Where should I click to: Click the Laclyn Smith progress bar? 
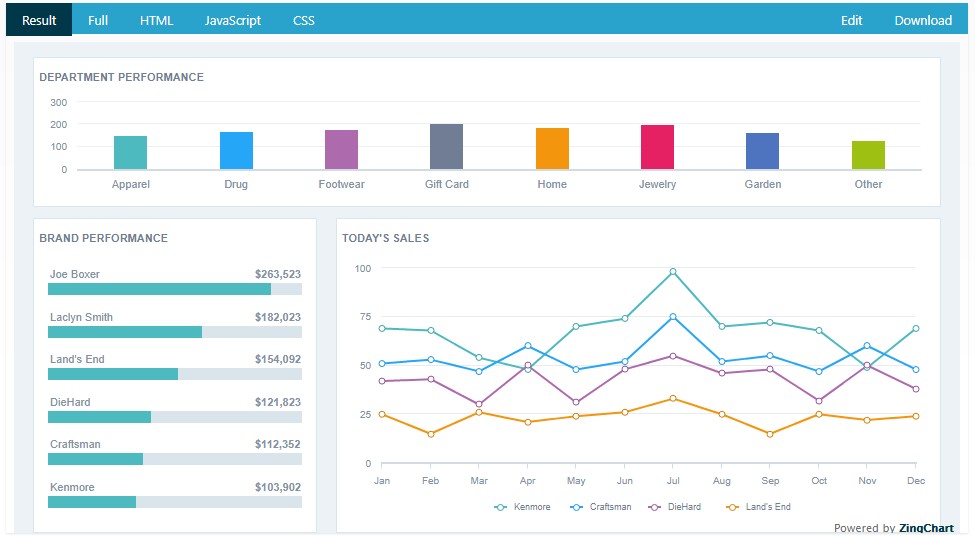click(175, 332)
